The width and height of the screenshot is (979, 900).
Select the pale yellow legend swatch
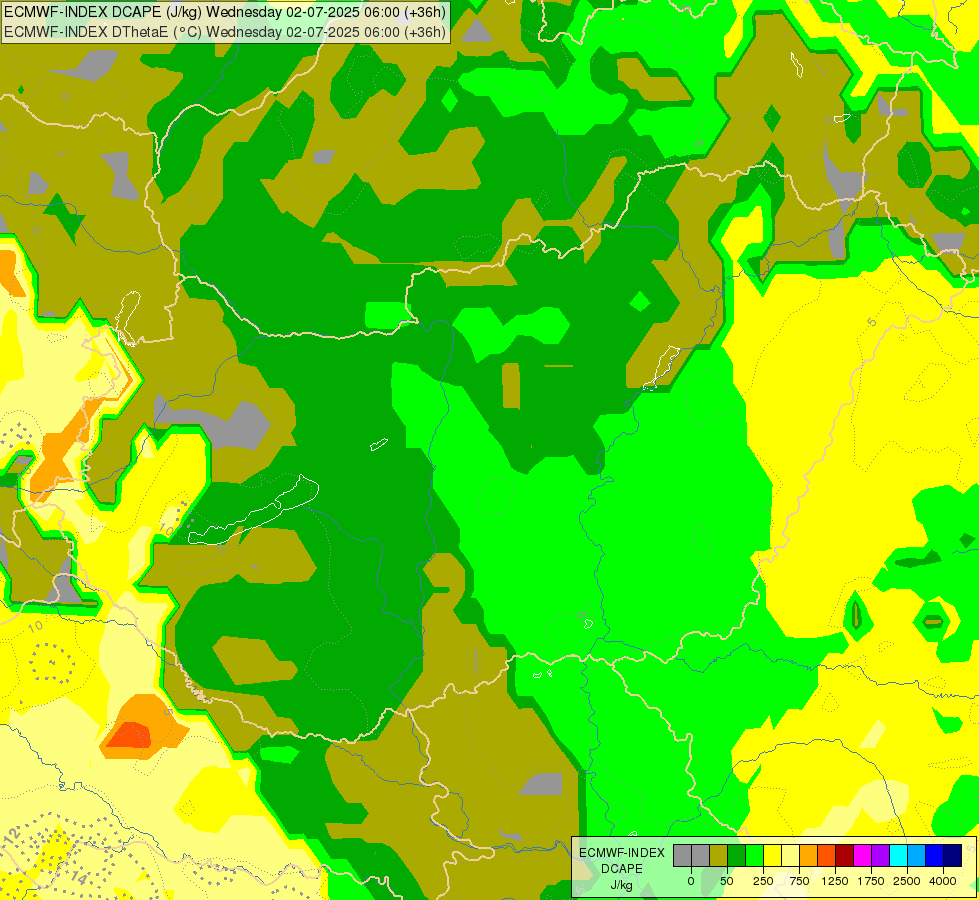tap(790, 855)
